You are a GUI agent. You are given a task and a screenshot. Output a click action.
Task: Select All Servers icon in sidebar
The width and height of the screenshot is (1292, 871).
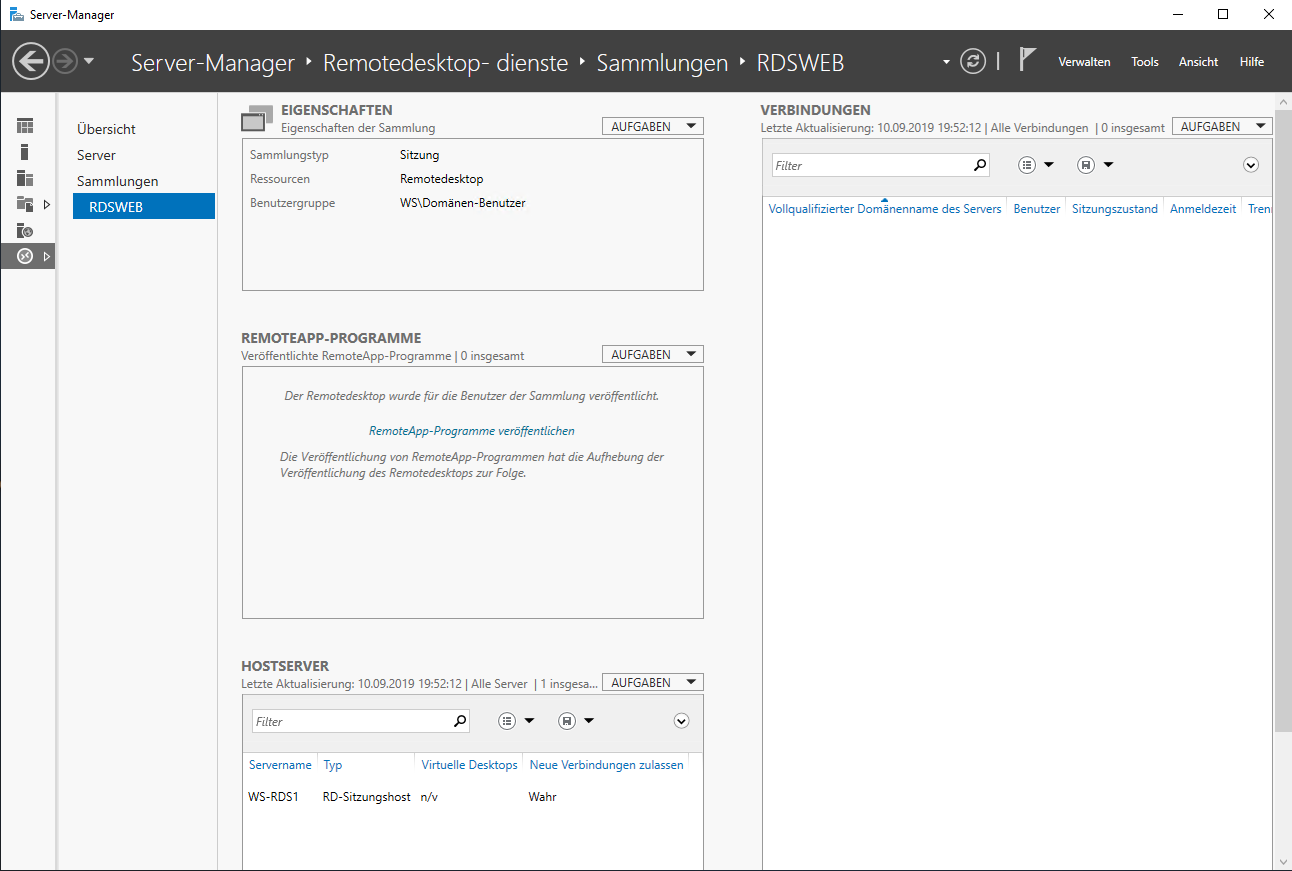point(25,178)
